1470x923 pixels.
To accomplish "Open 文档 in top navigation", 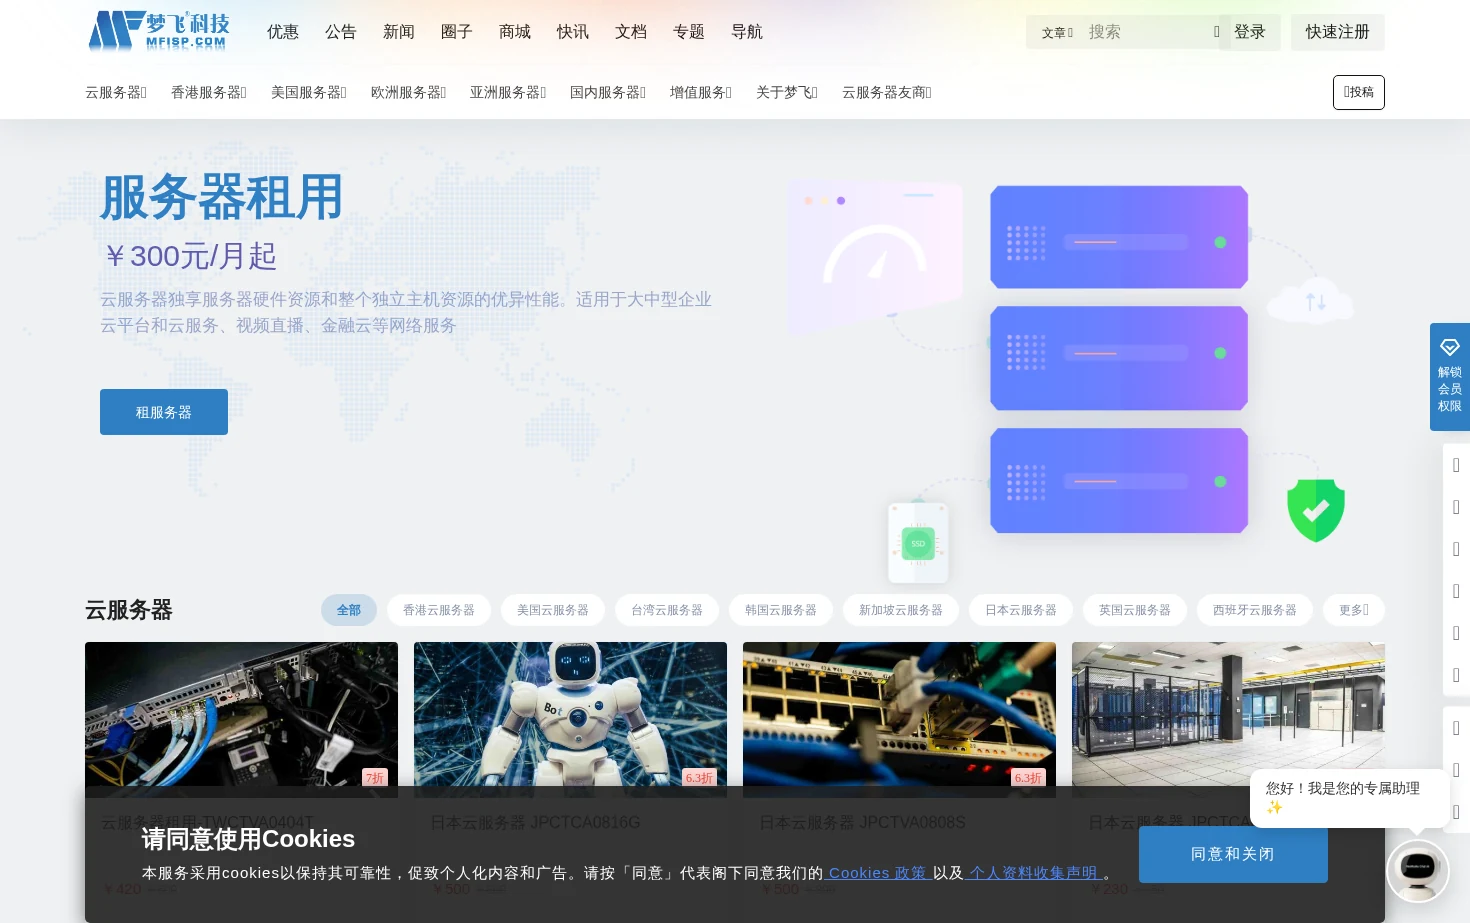I will (x=631, y=32).
